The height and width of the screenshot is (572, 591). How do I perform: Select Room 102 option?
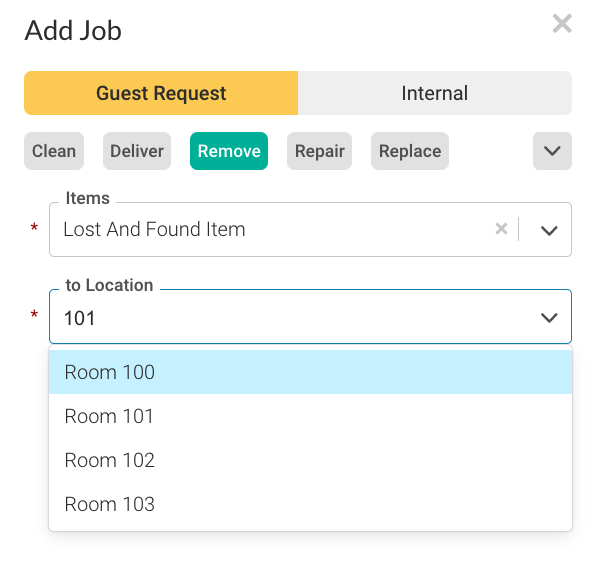[x=311, y=460]
